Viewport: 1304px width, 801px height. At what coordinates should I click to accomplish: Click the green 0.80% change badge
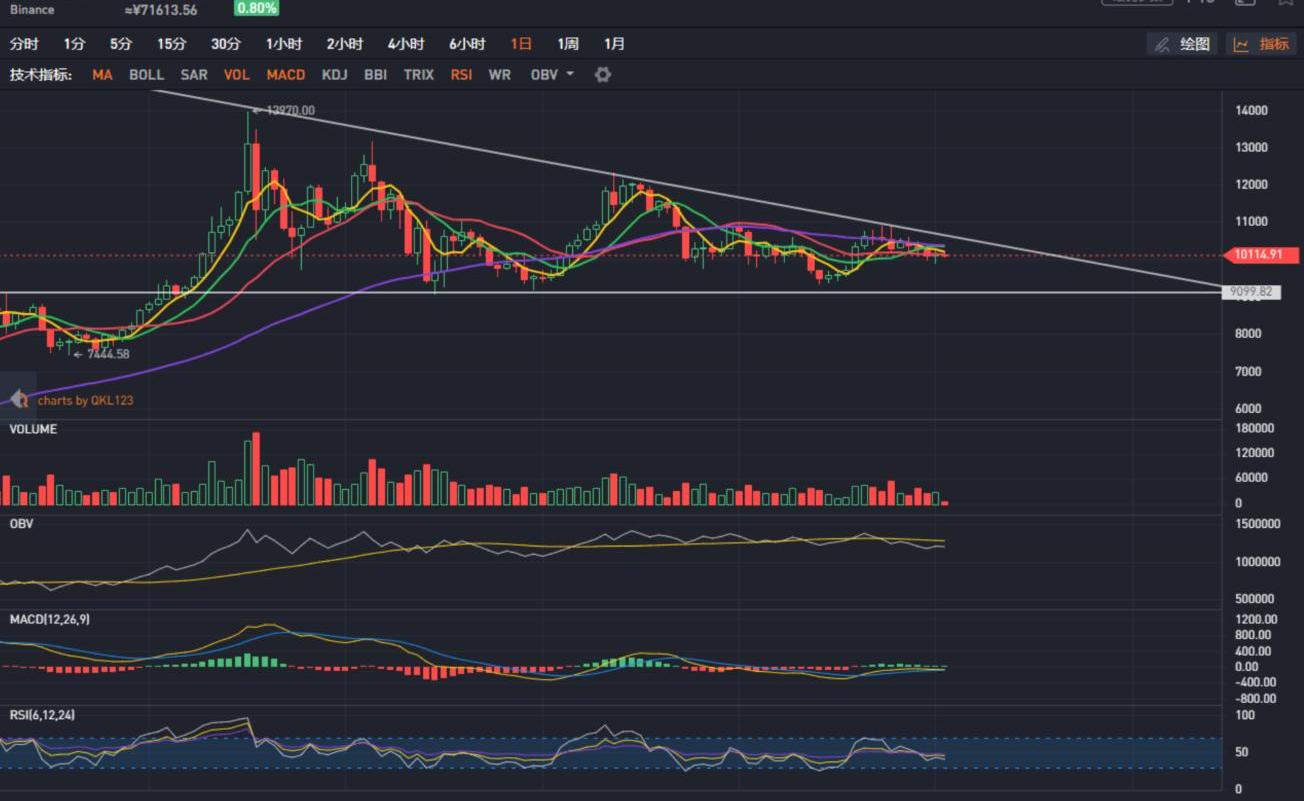click(256, 9)
